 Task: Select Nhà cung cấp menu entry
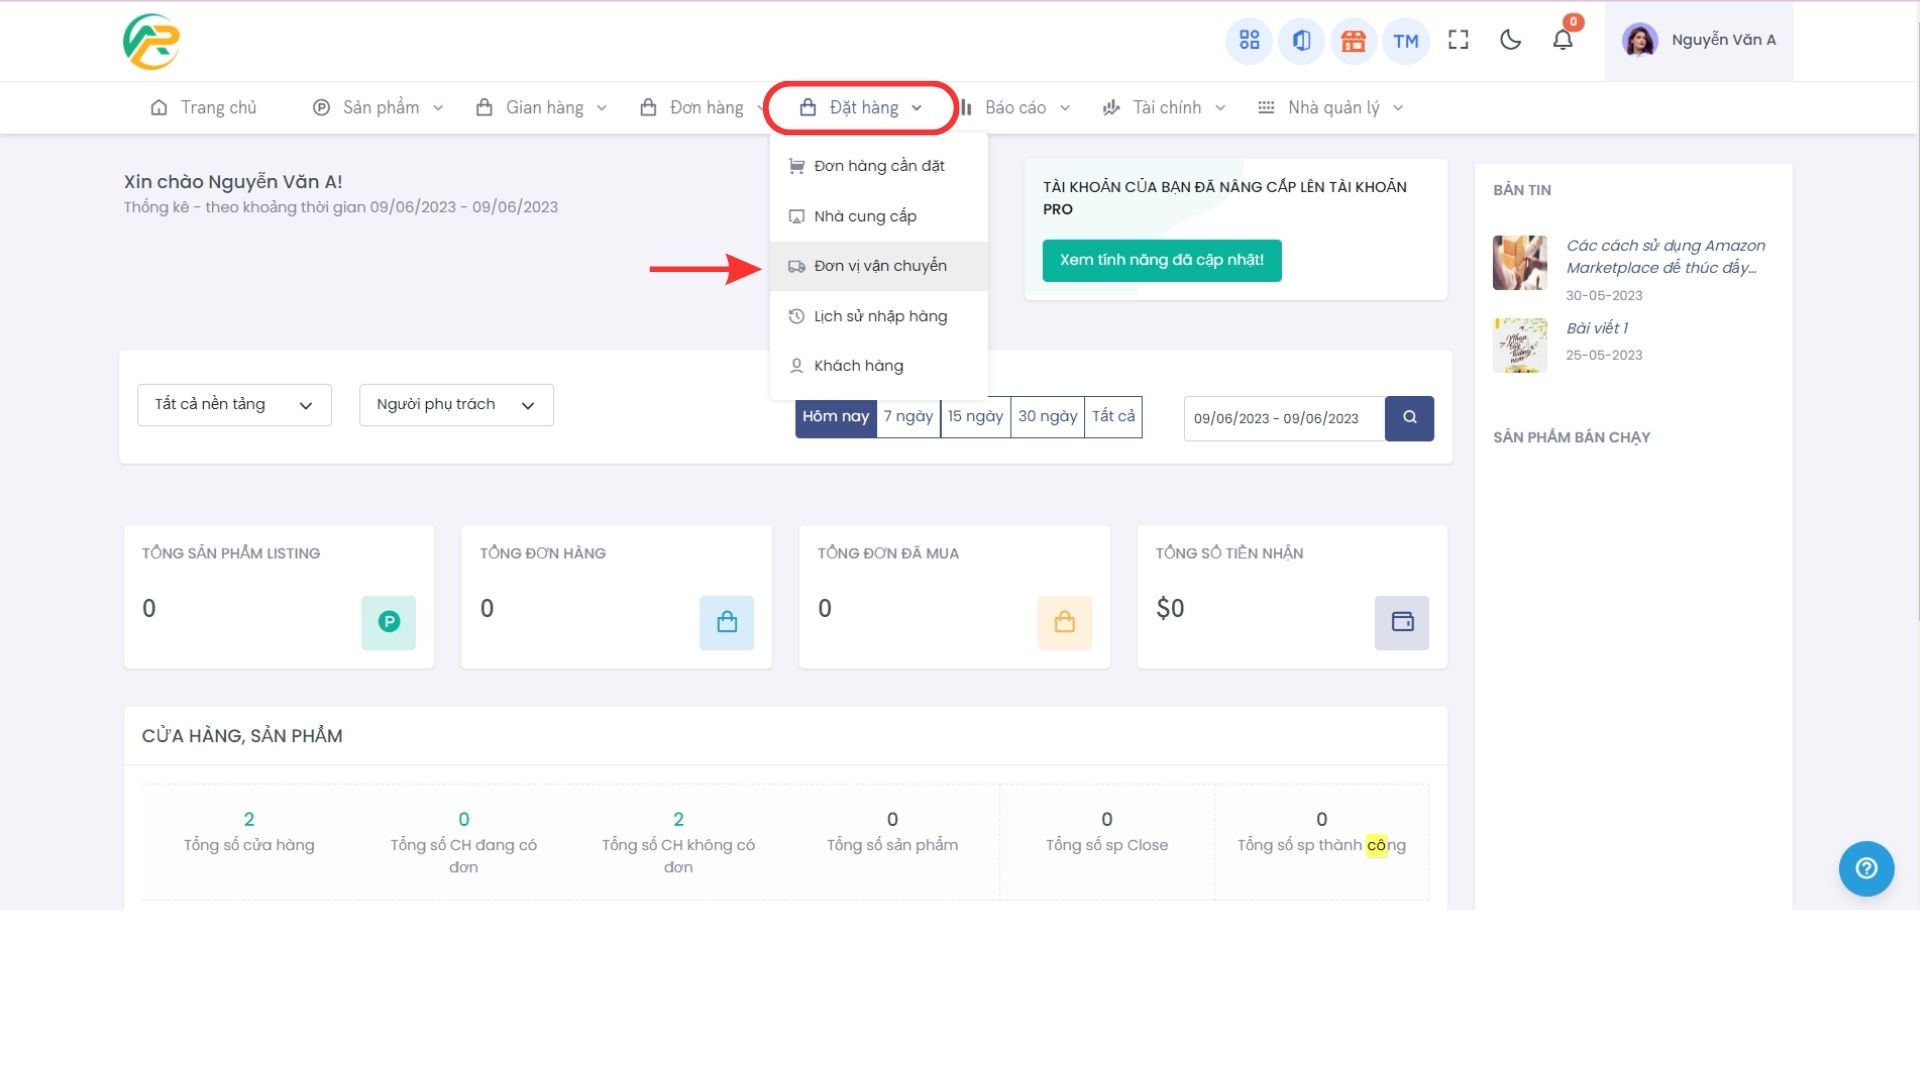(879, 216)
